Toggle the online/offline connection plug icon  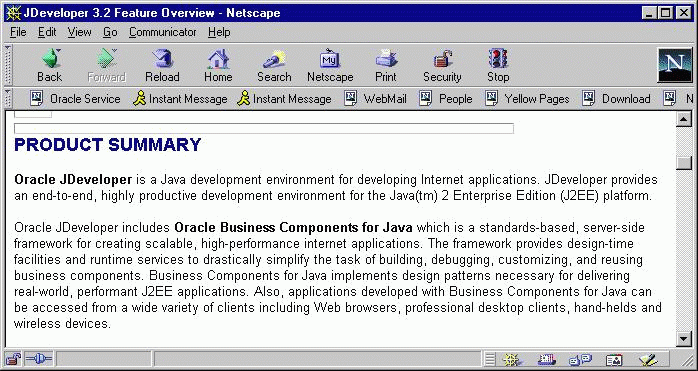pos(39,359)
